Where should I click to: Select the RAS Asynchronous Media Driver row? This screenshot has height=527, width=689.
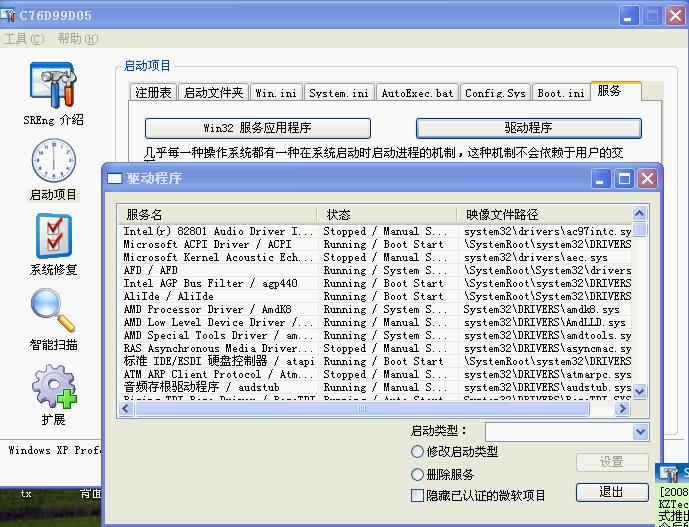pos(375,348)
